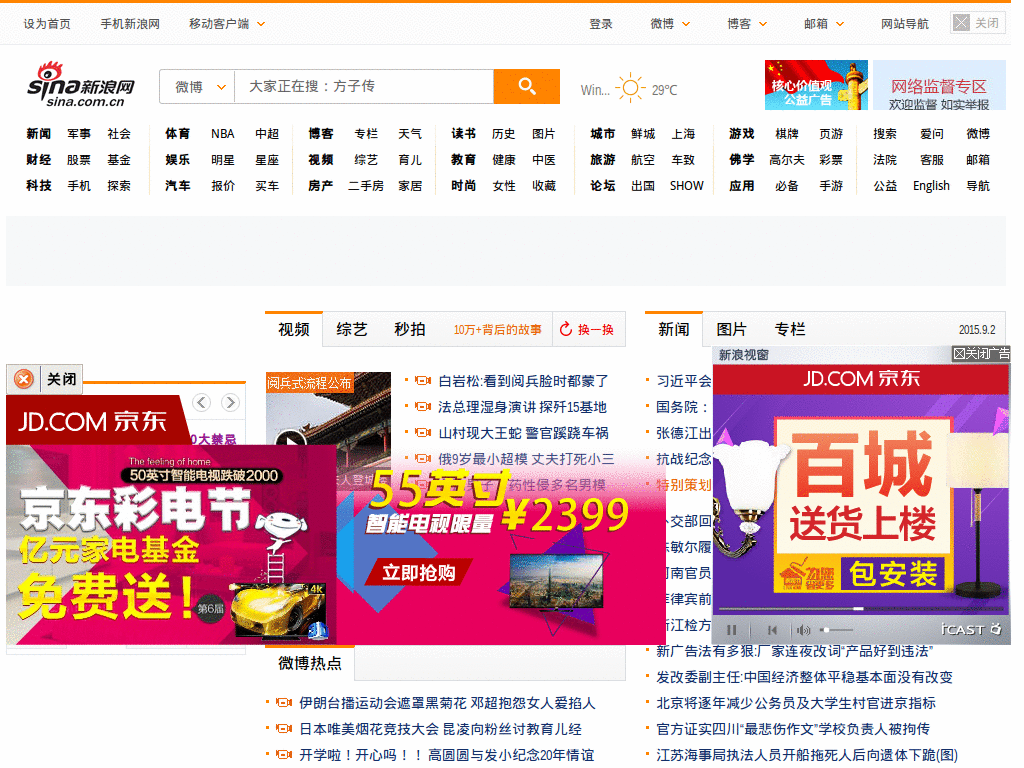Screen dimensions: 1024x768
Task: Switch to the 新闻 tab
Action: coord(673,329)
